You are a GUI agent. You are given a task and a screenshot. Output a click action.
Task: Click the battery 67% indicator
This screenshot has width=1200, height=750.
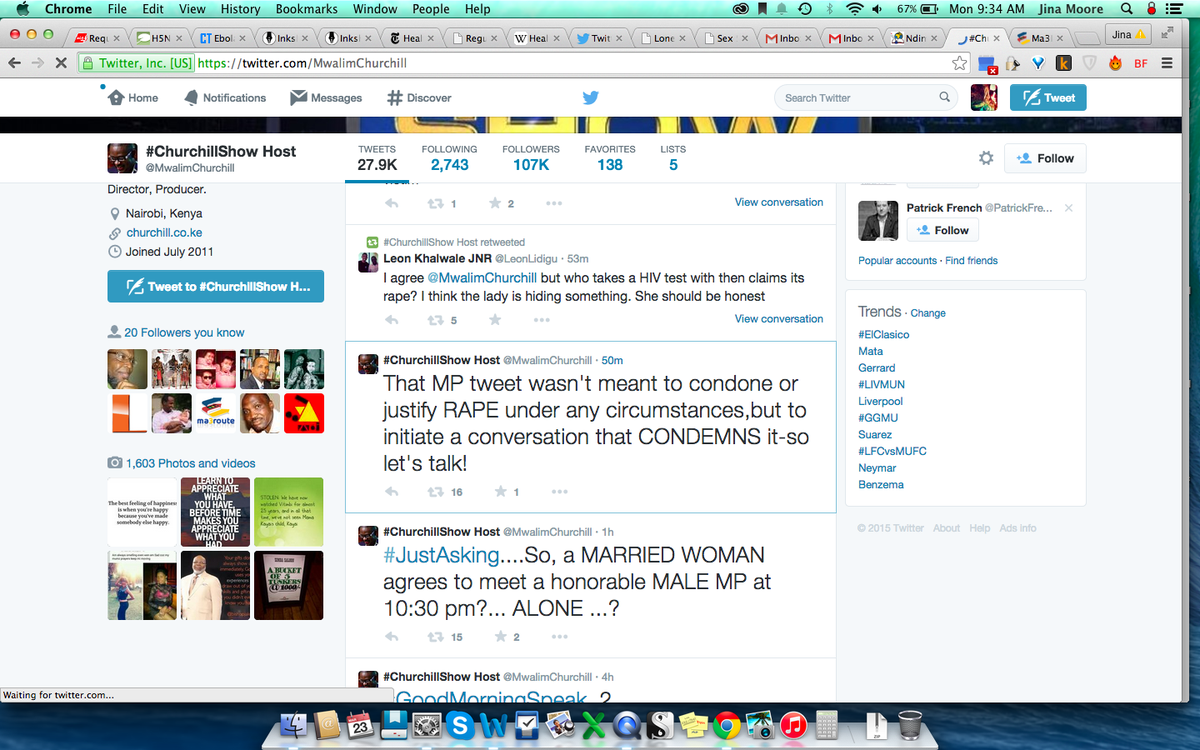pos(916,9)
